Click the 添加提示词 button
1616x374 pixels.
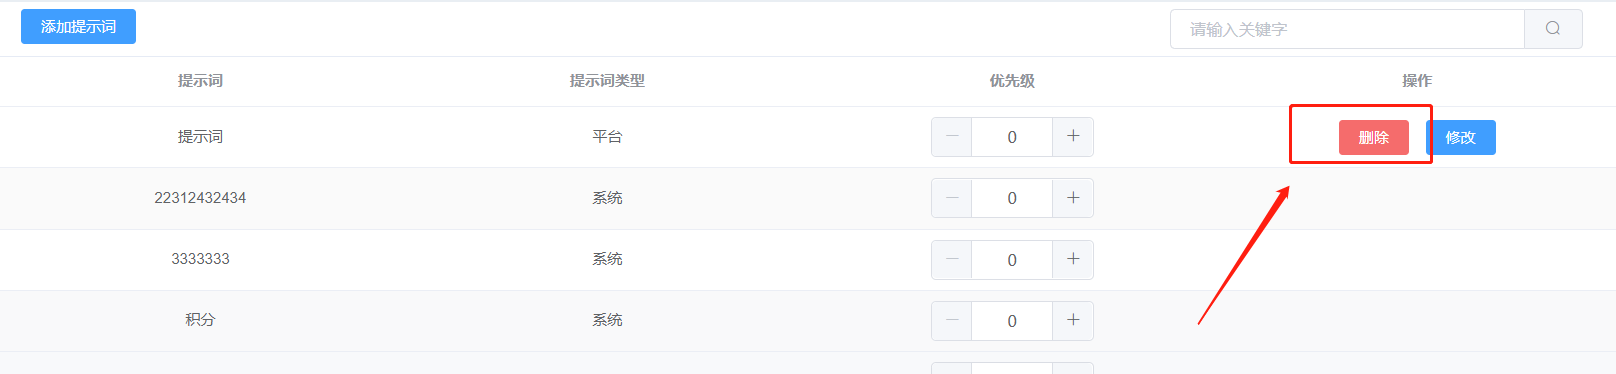point(78,27)
